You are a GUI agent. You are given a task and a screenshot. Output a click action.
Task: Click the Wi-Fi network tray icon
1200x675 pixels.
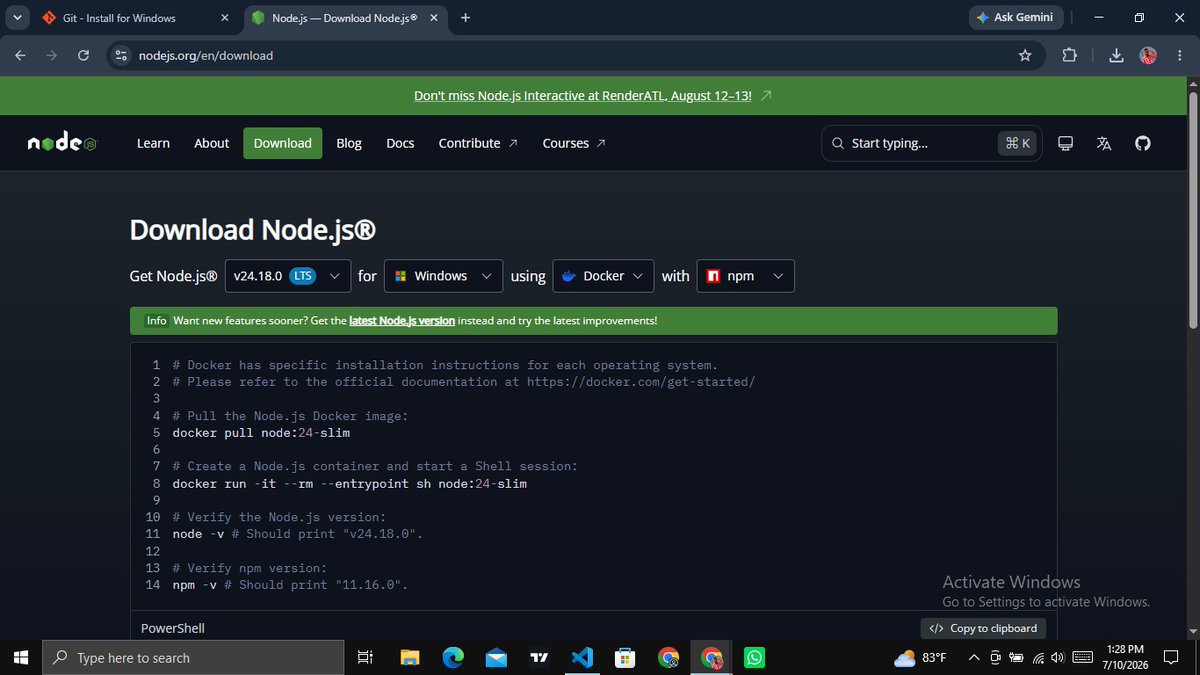[1038, 657]
